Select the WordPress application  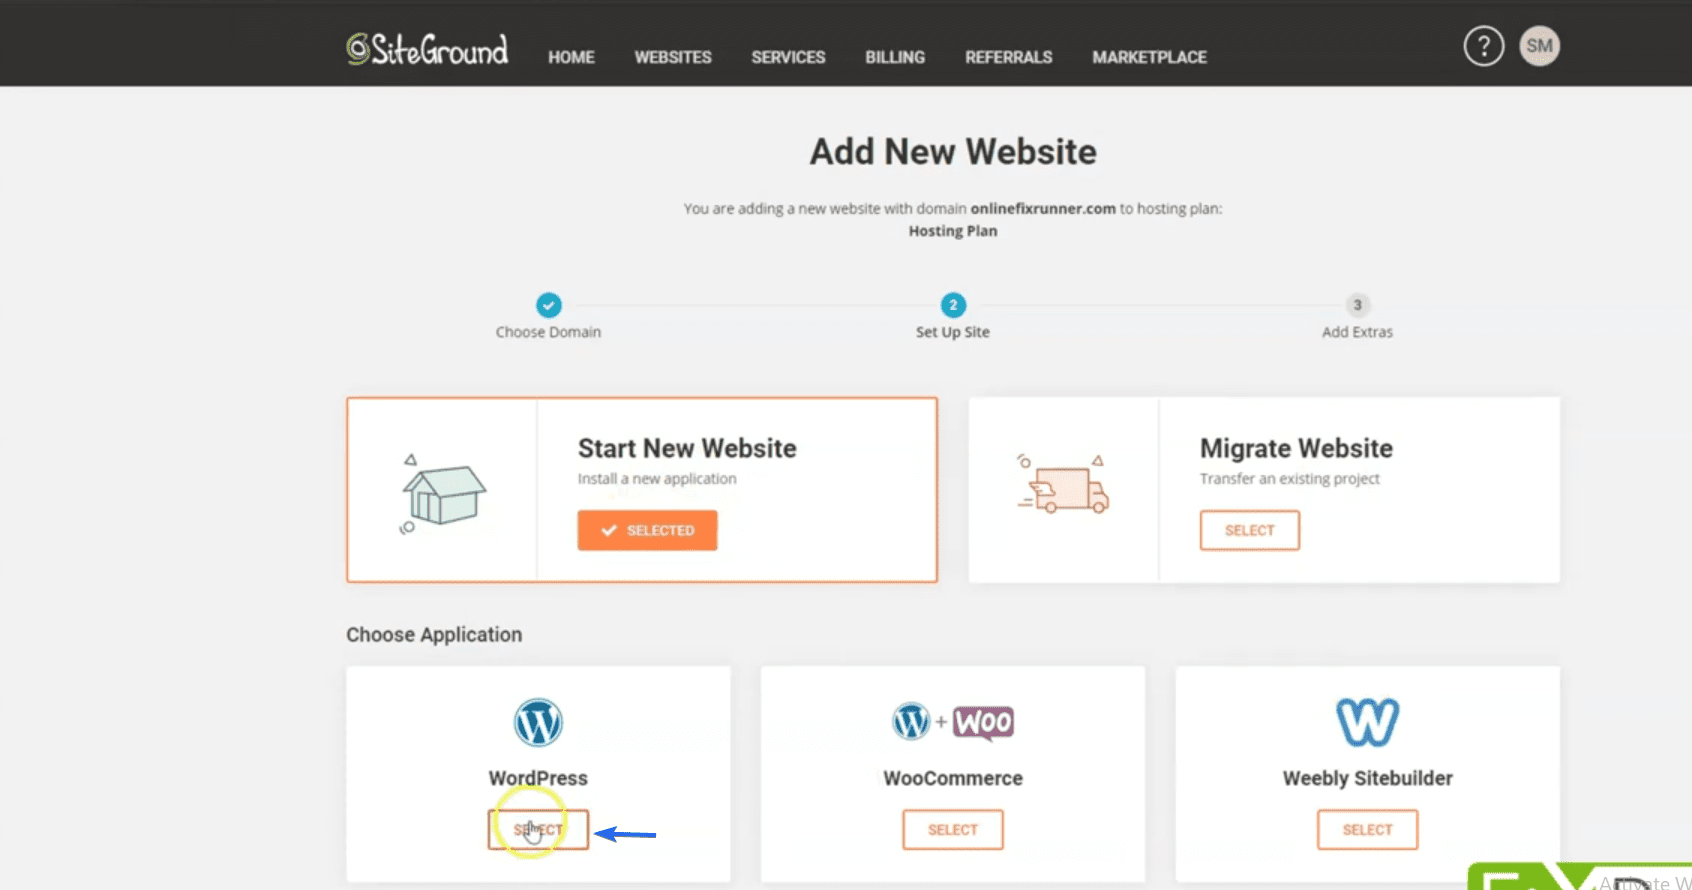(x=538, y=830)
